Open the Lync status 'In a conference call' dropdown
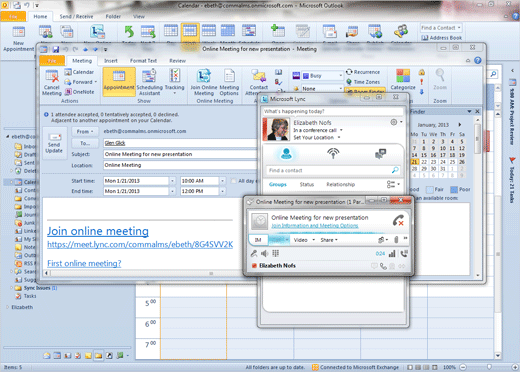The height and width of the screenshot is (372, 520). tap(341, 130)
